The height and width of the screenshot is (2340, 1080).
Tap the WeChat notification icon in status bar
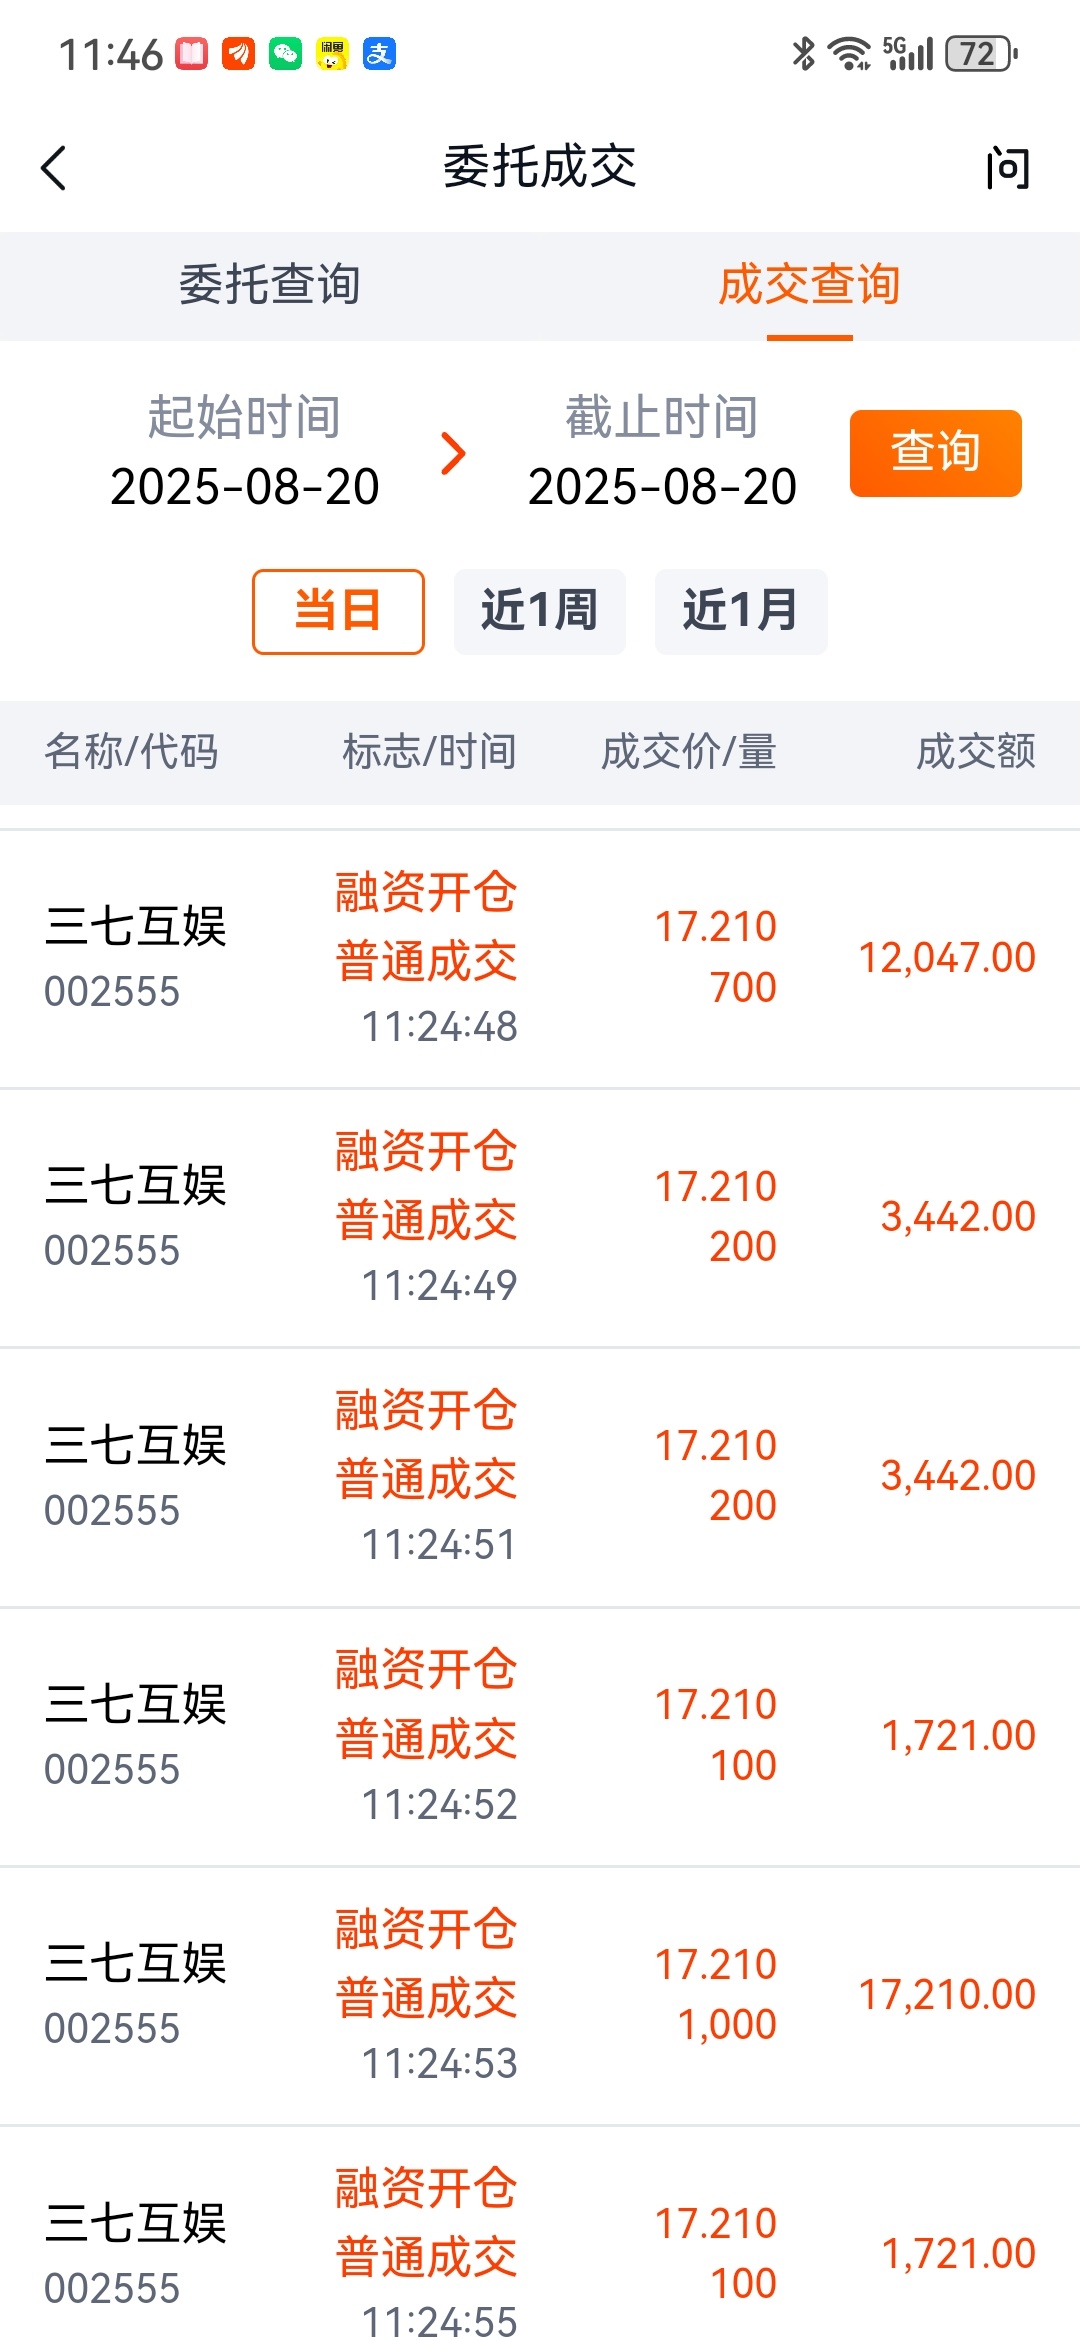coord(285,54)
